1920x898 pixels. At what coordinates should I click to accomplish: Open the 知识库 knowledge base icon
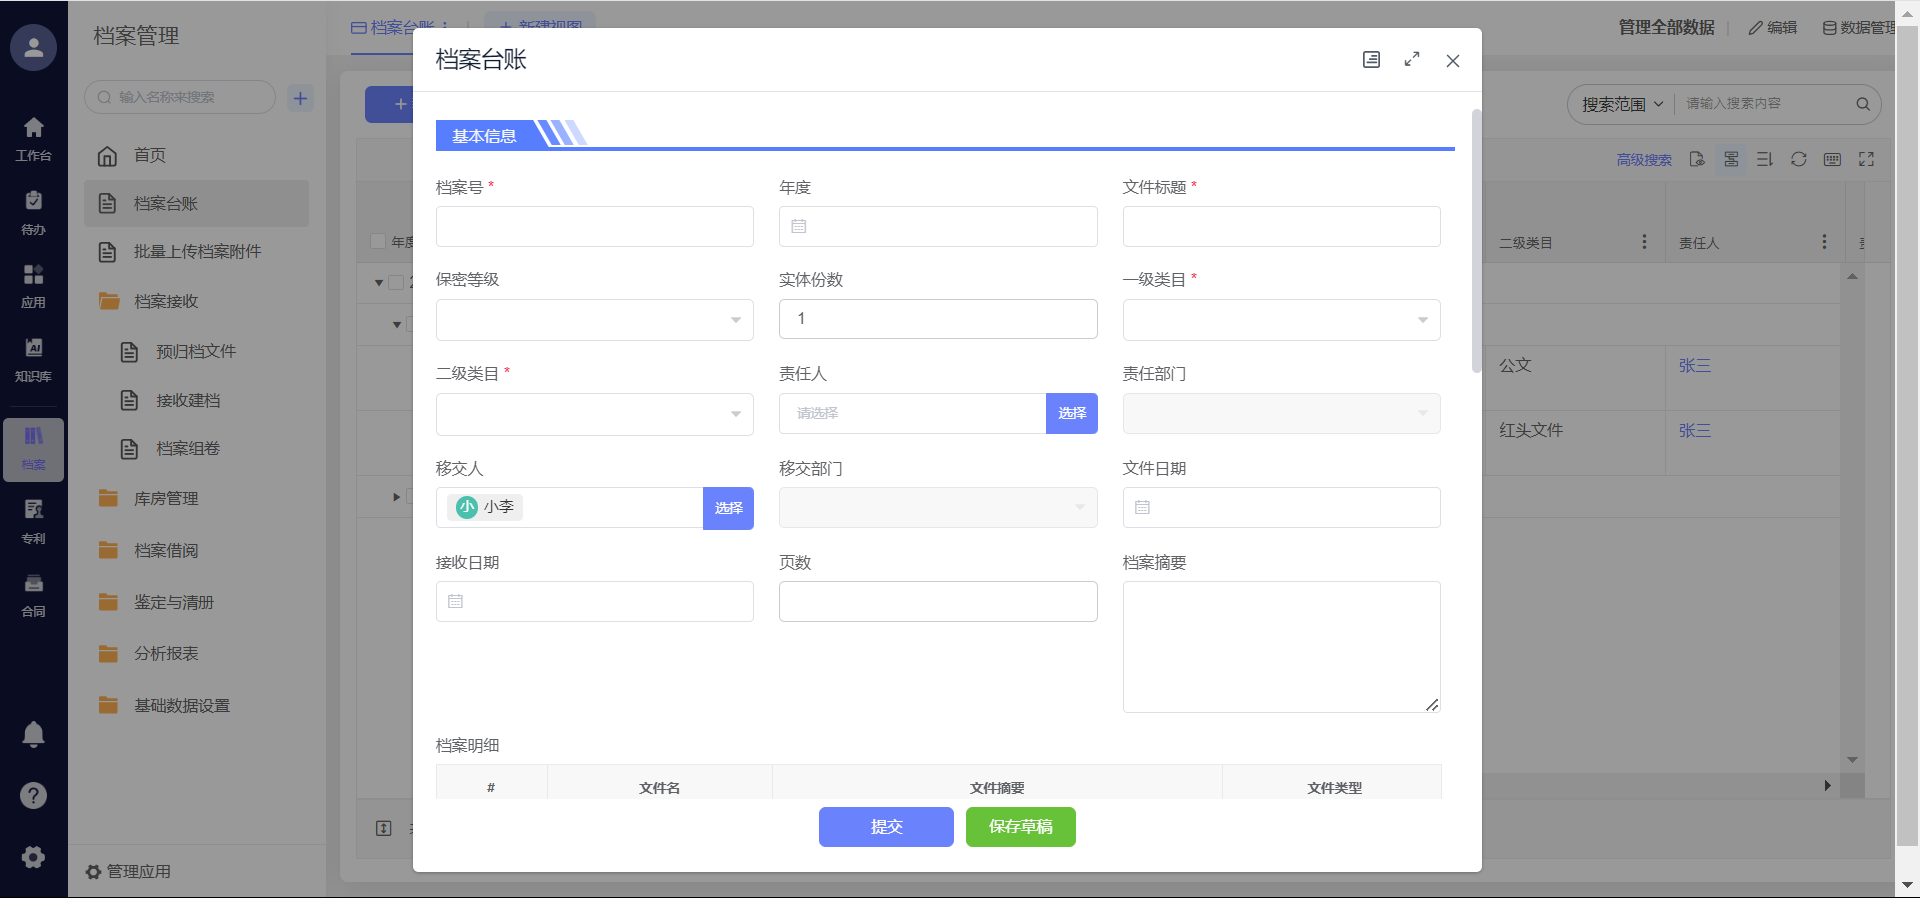(33, 359)
